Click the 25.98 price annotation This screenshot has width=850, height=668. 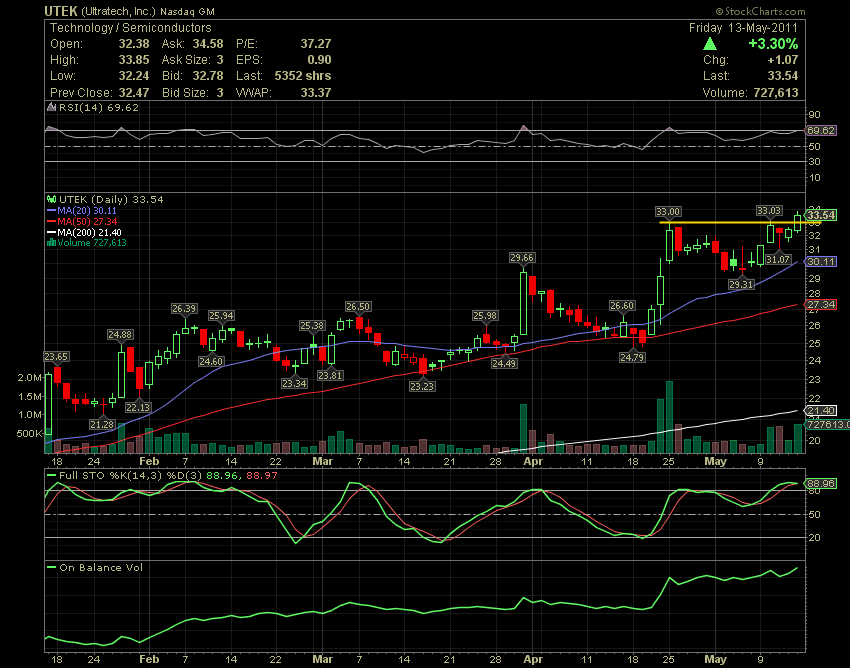[x=485, y=316]
